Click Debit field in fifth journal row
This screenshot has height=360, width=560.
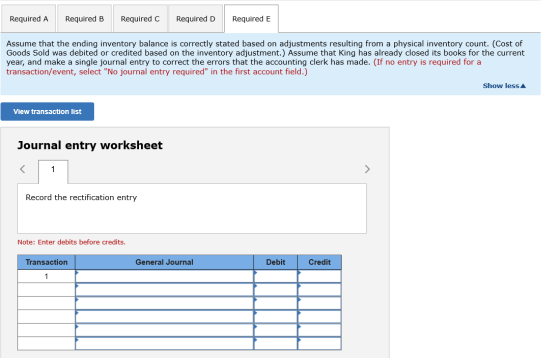tap(275, 330)
